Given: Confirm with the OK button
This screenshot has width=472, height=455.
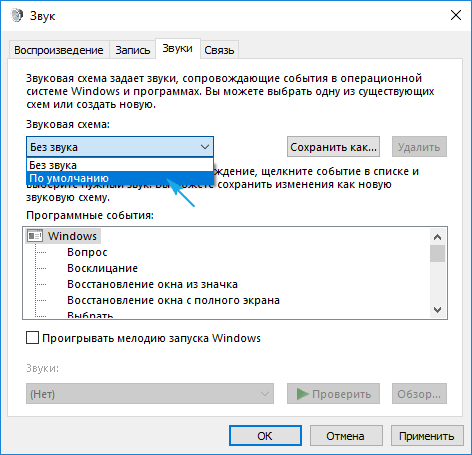Looking at the screenshot, I should click(x=265, y=436).
